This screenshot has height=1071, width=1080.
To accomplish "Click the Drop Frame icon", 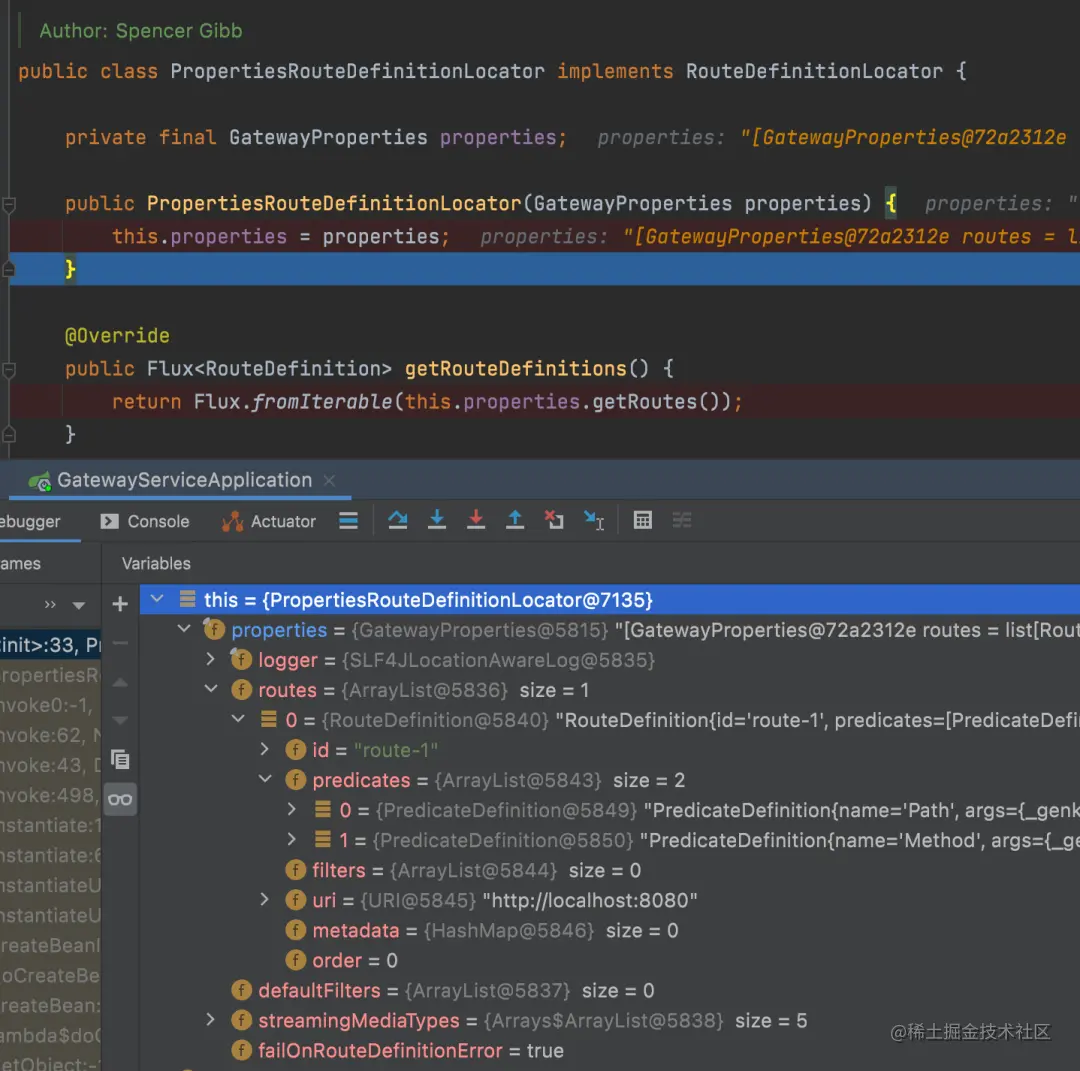I will (x=554, y=521).
